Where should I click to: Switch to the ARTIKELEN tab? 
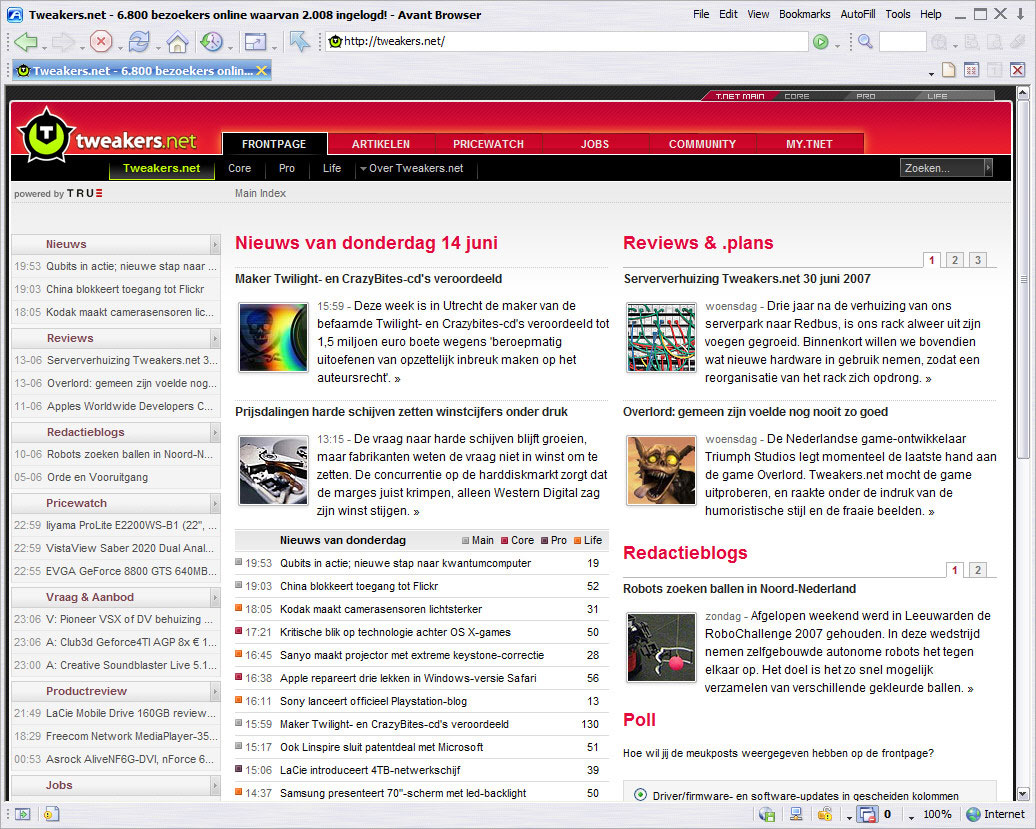tap(381, 144)
